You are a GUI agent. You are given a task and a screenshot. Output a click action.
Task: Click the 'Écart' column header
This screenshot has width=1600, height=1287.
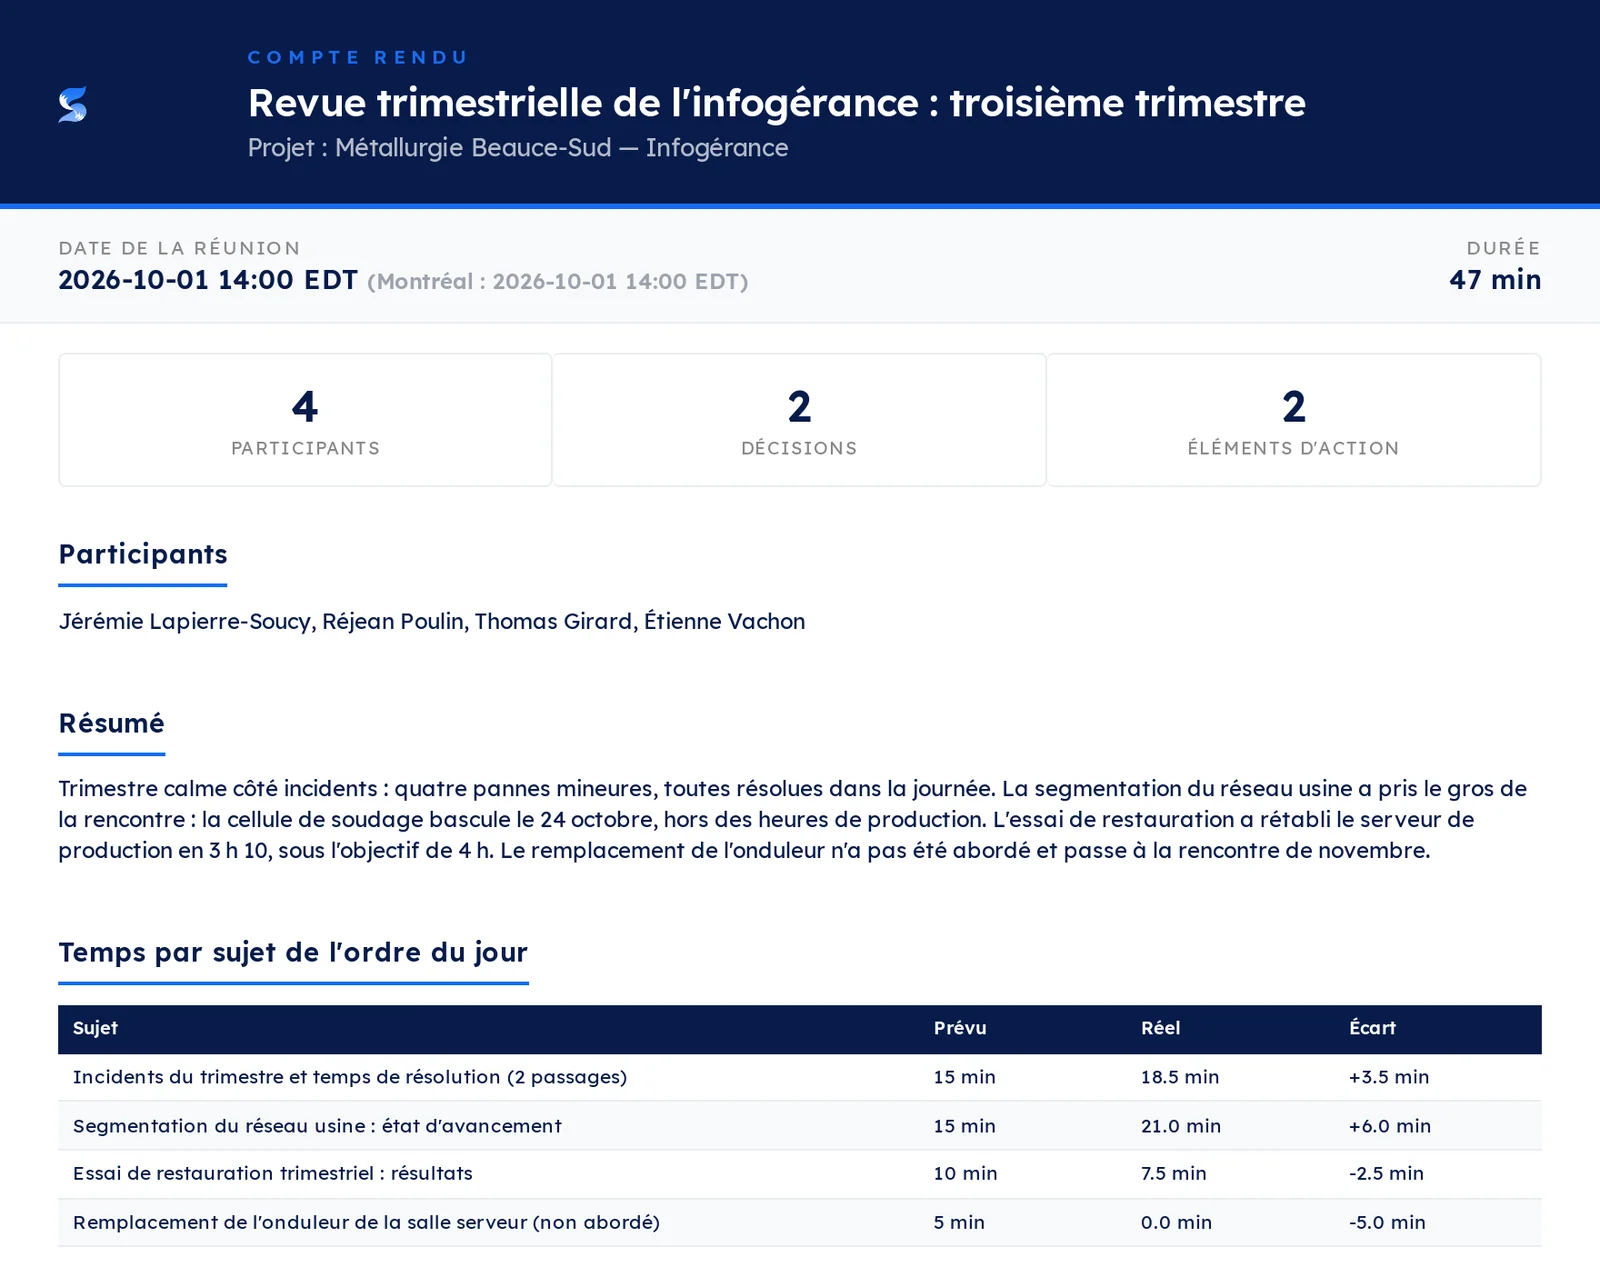1372,1028
